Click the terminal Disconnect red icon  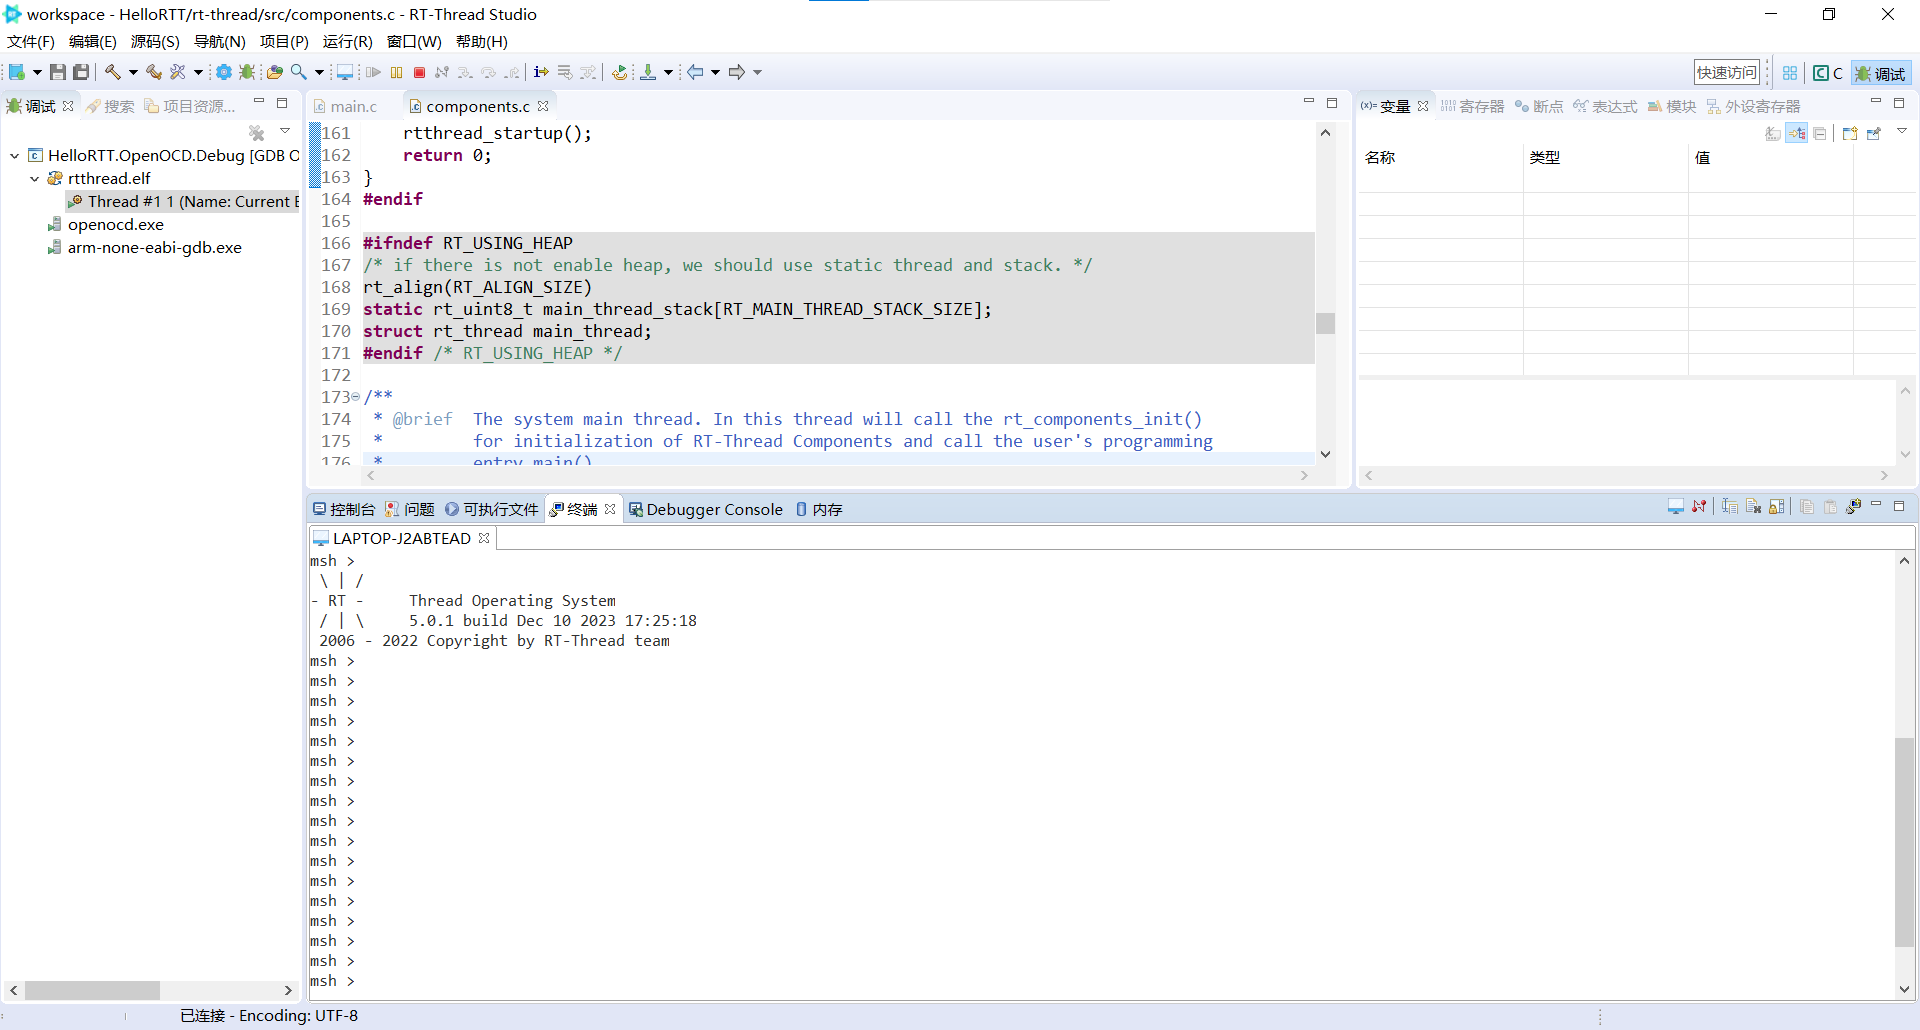pyautogui.click(x=1699, y=507)
